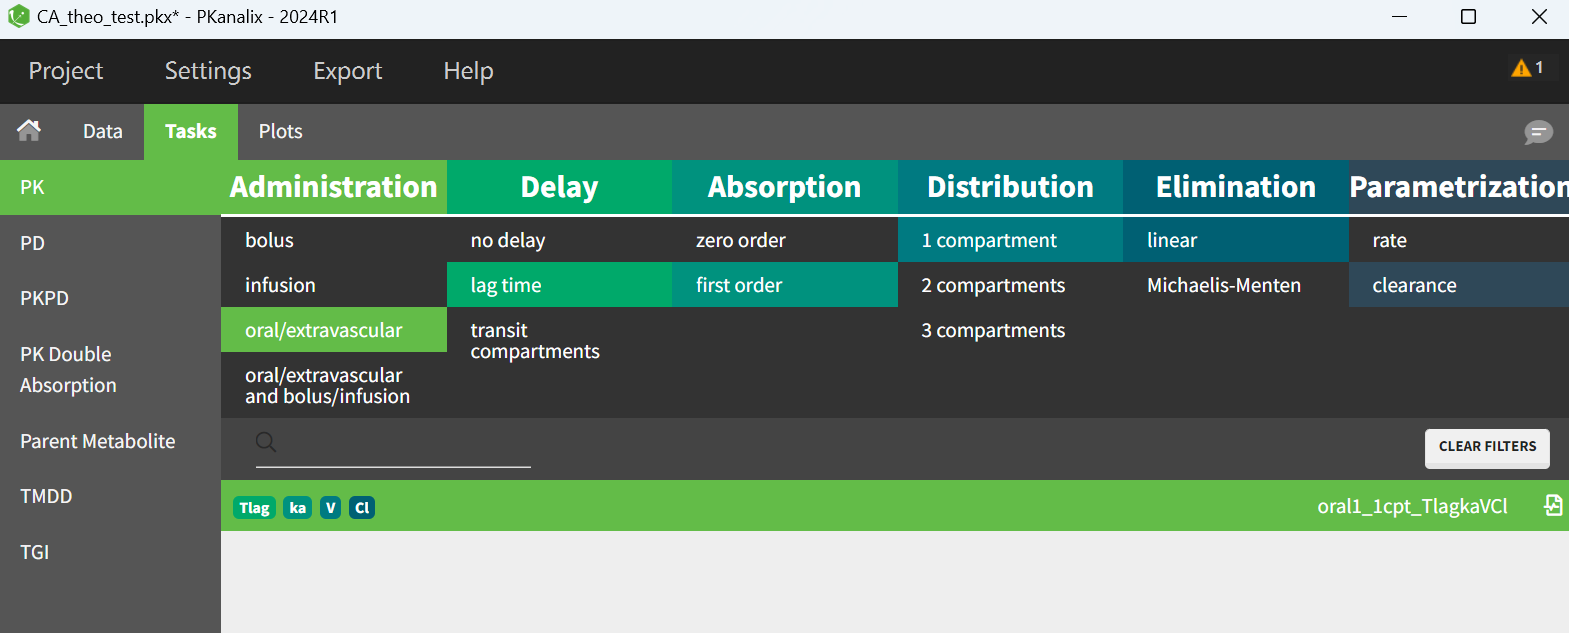Click the model file icon beside oral1_1cpt_TlagkaVCl
This screenshot has height=633, width=1569.
pyautogui.click(x=1553, y=505)
